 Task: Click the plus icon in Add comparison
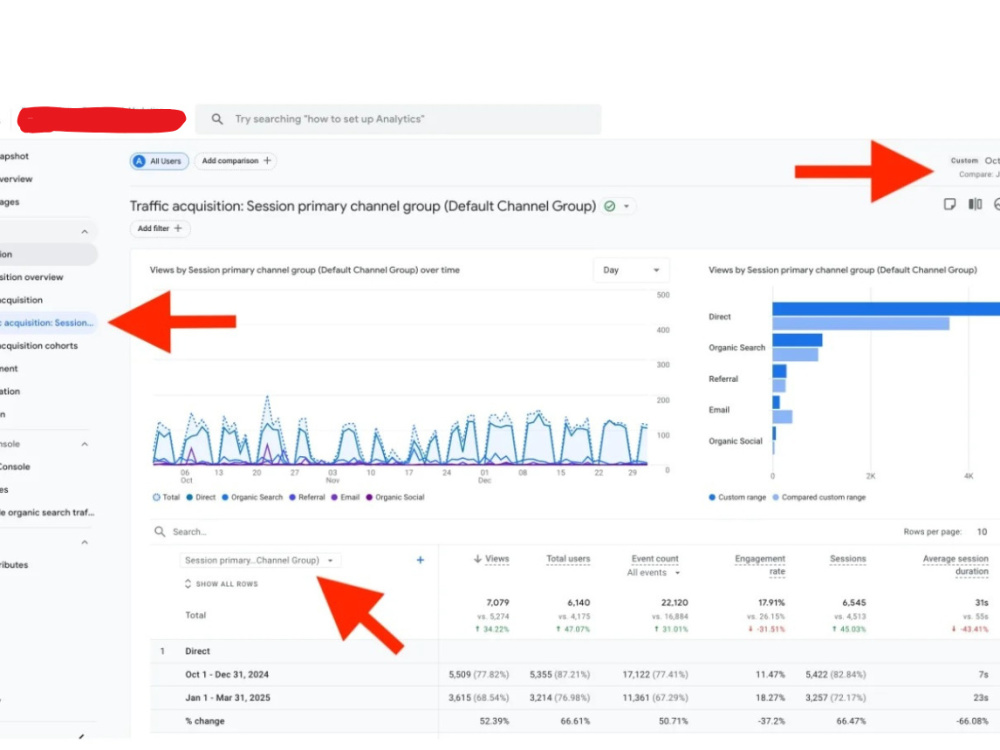tap(267, 161)
